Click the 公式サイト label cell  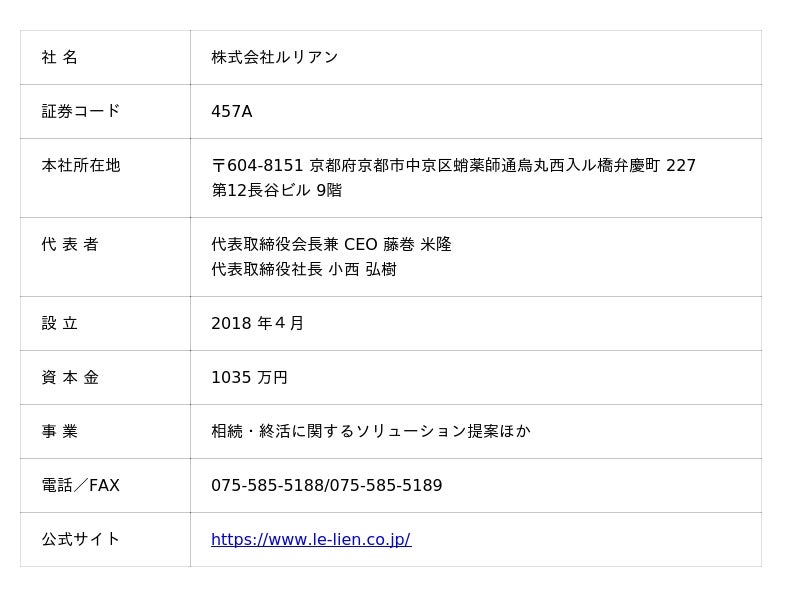pyautogui.click(x=81, y=540)
